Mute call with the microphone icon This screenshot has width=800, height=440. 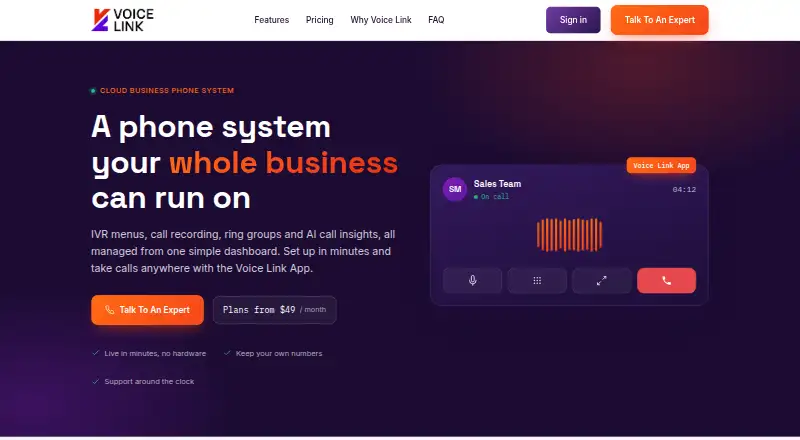[472, 280]
